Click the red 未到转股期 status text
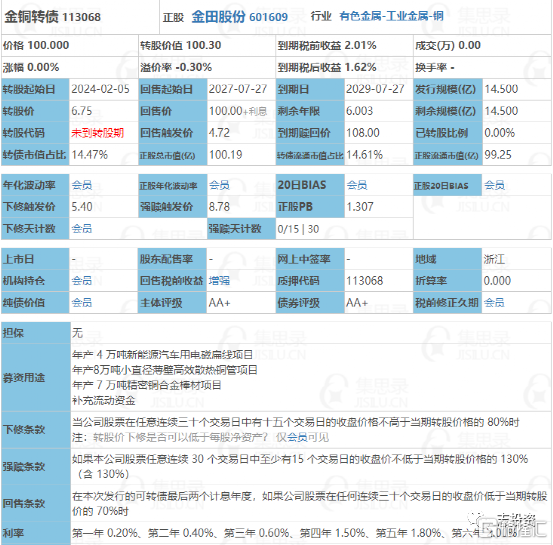This screenshot has height=545, width=553. click(x=98, y=133)
